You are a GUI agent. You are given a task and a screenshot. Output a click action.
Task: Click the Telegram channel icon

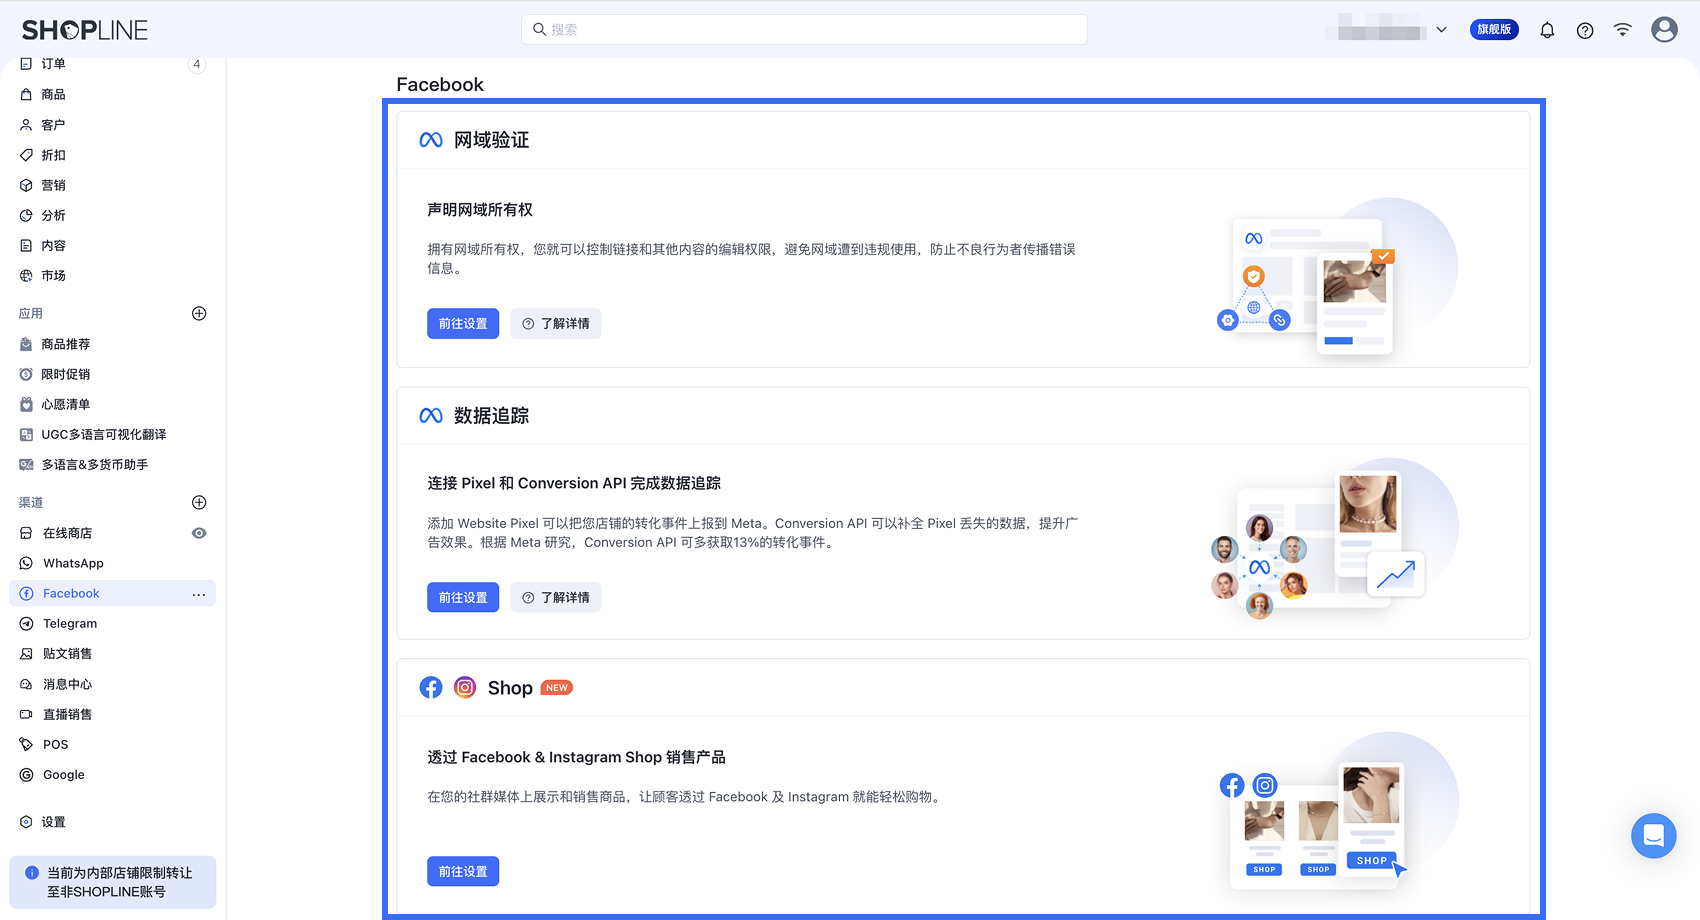pyautogui.click(x=26, y=623)
